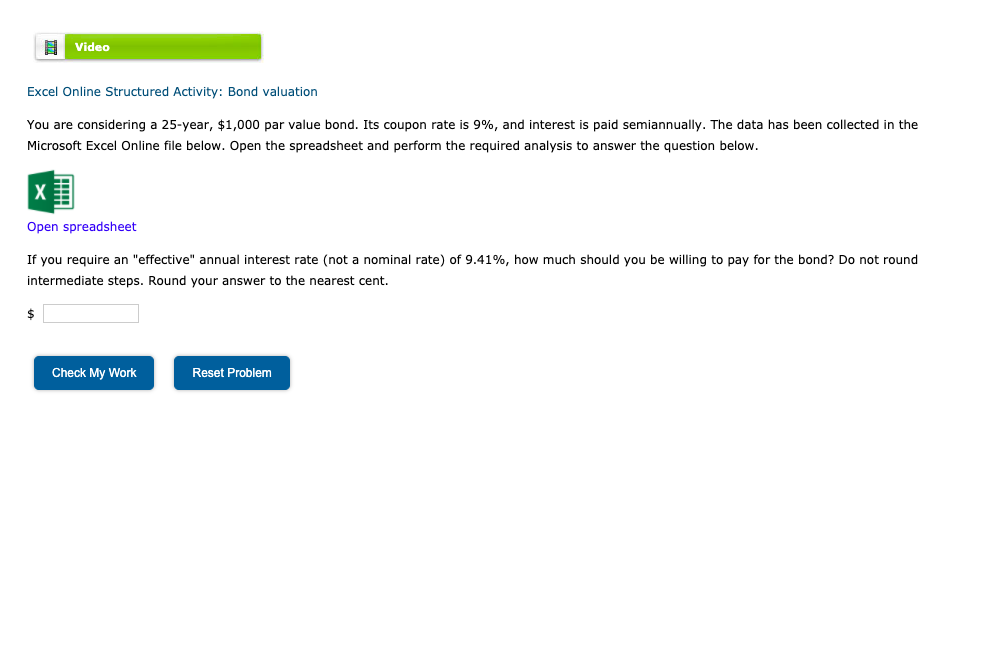Click the film strip icon beside Video
Viewport: 1008px width, 669px height.
tap(50, 46)
